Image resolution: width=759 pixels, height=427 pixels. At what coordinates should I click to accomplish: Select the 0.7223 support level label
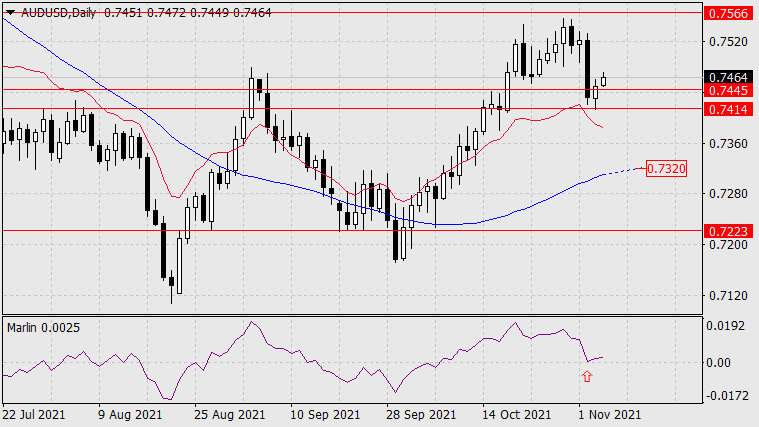728,231
